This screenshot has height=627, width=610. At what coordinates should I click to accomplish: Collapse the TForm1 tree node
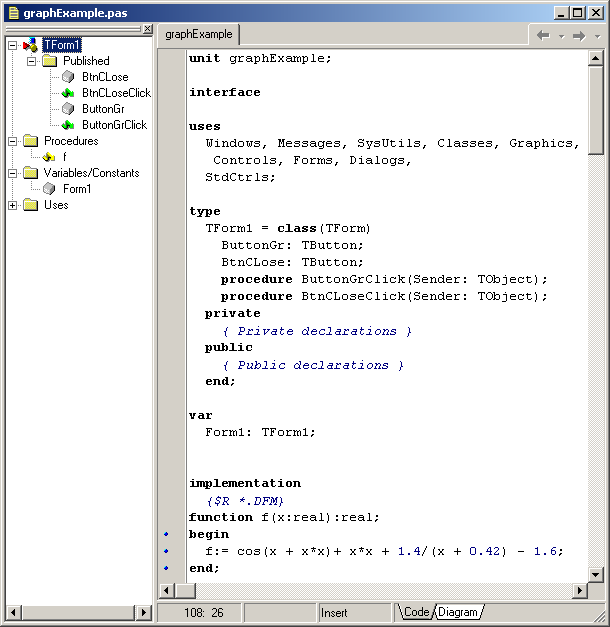click(13, 45)
